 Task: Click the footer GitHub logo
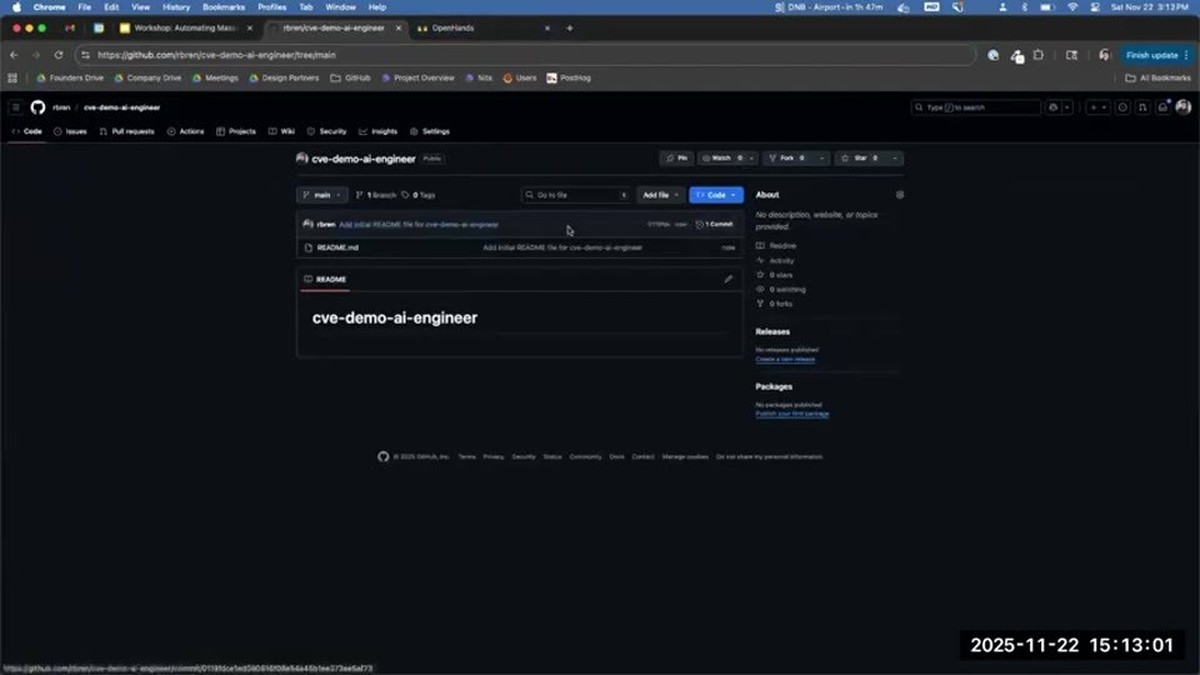(383, 456)
